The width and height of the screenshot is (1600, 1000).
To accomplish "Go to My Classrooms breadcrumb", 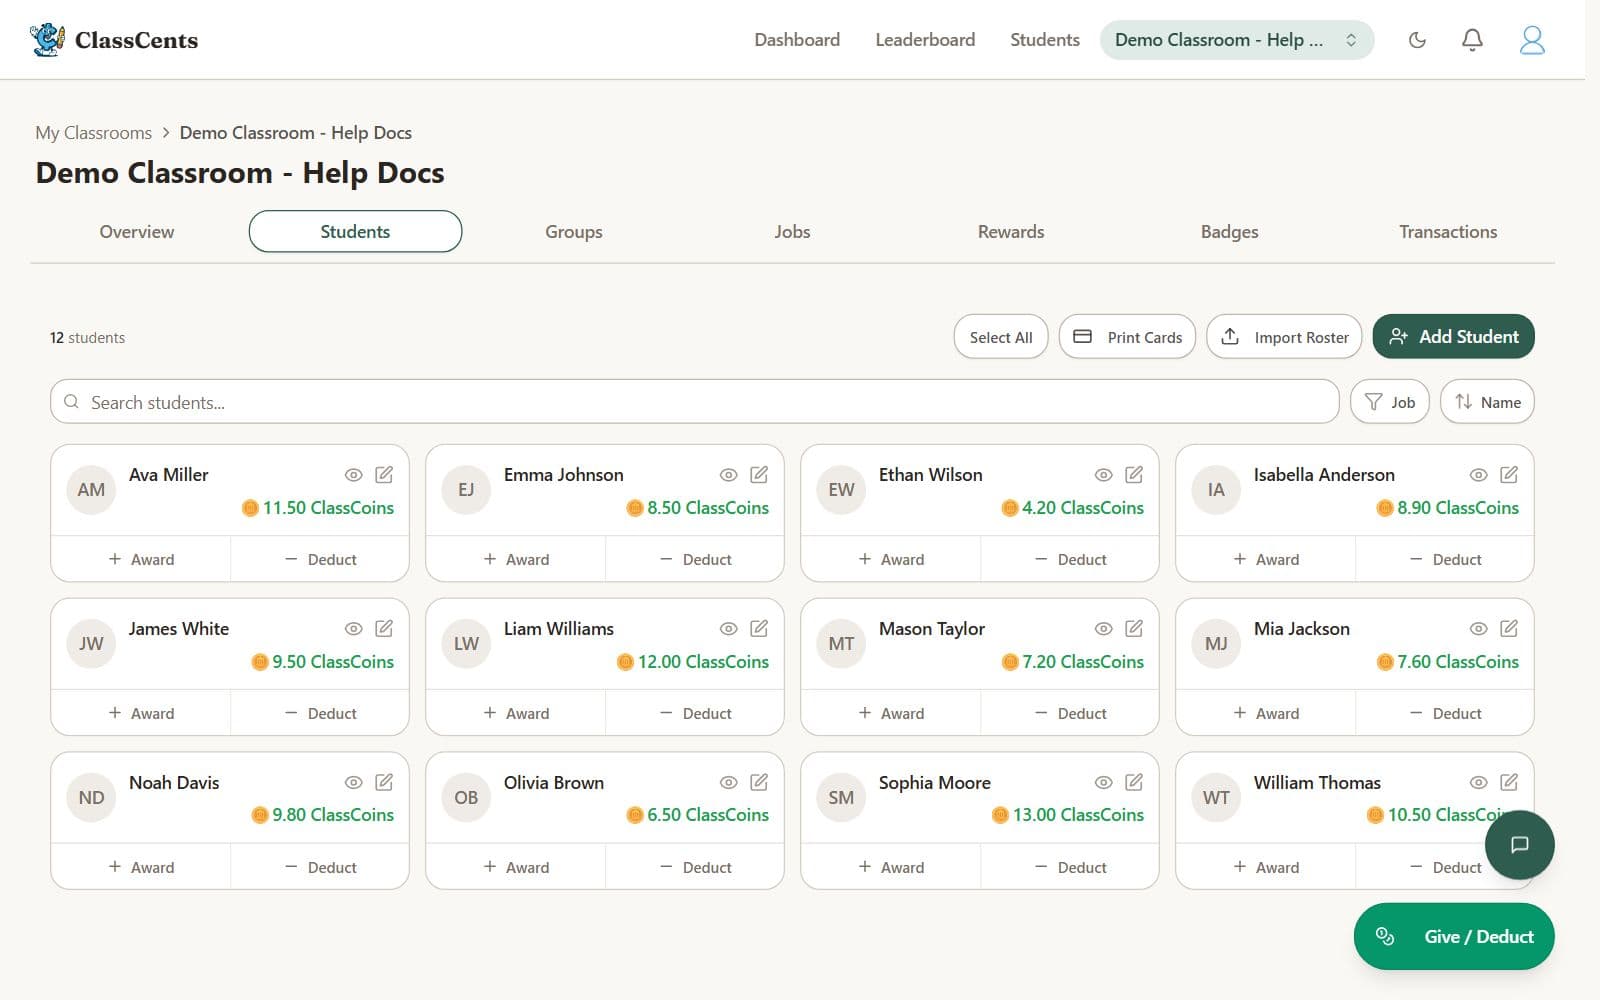I will click(x=94, y=133).
